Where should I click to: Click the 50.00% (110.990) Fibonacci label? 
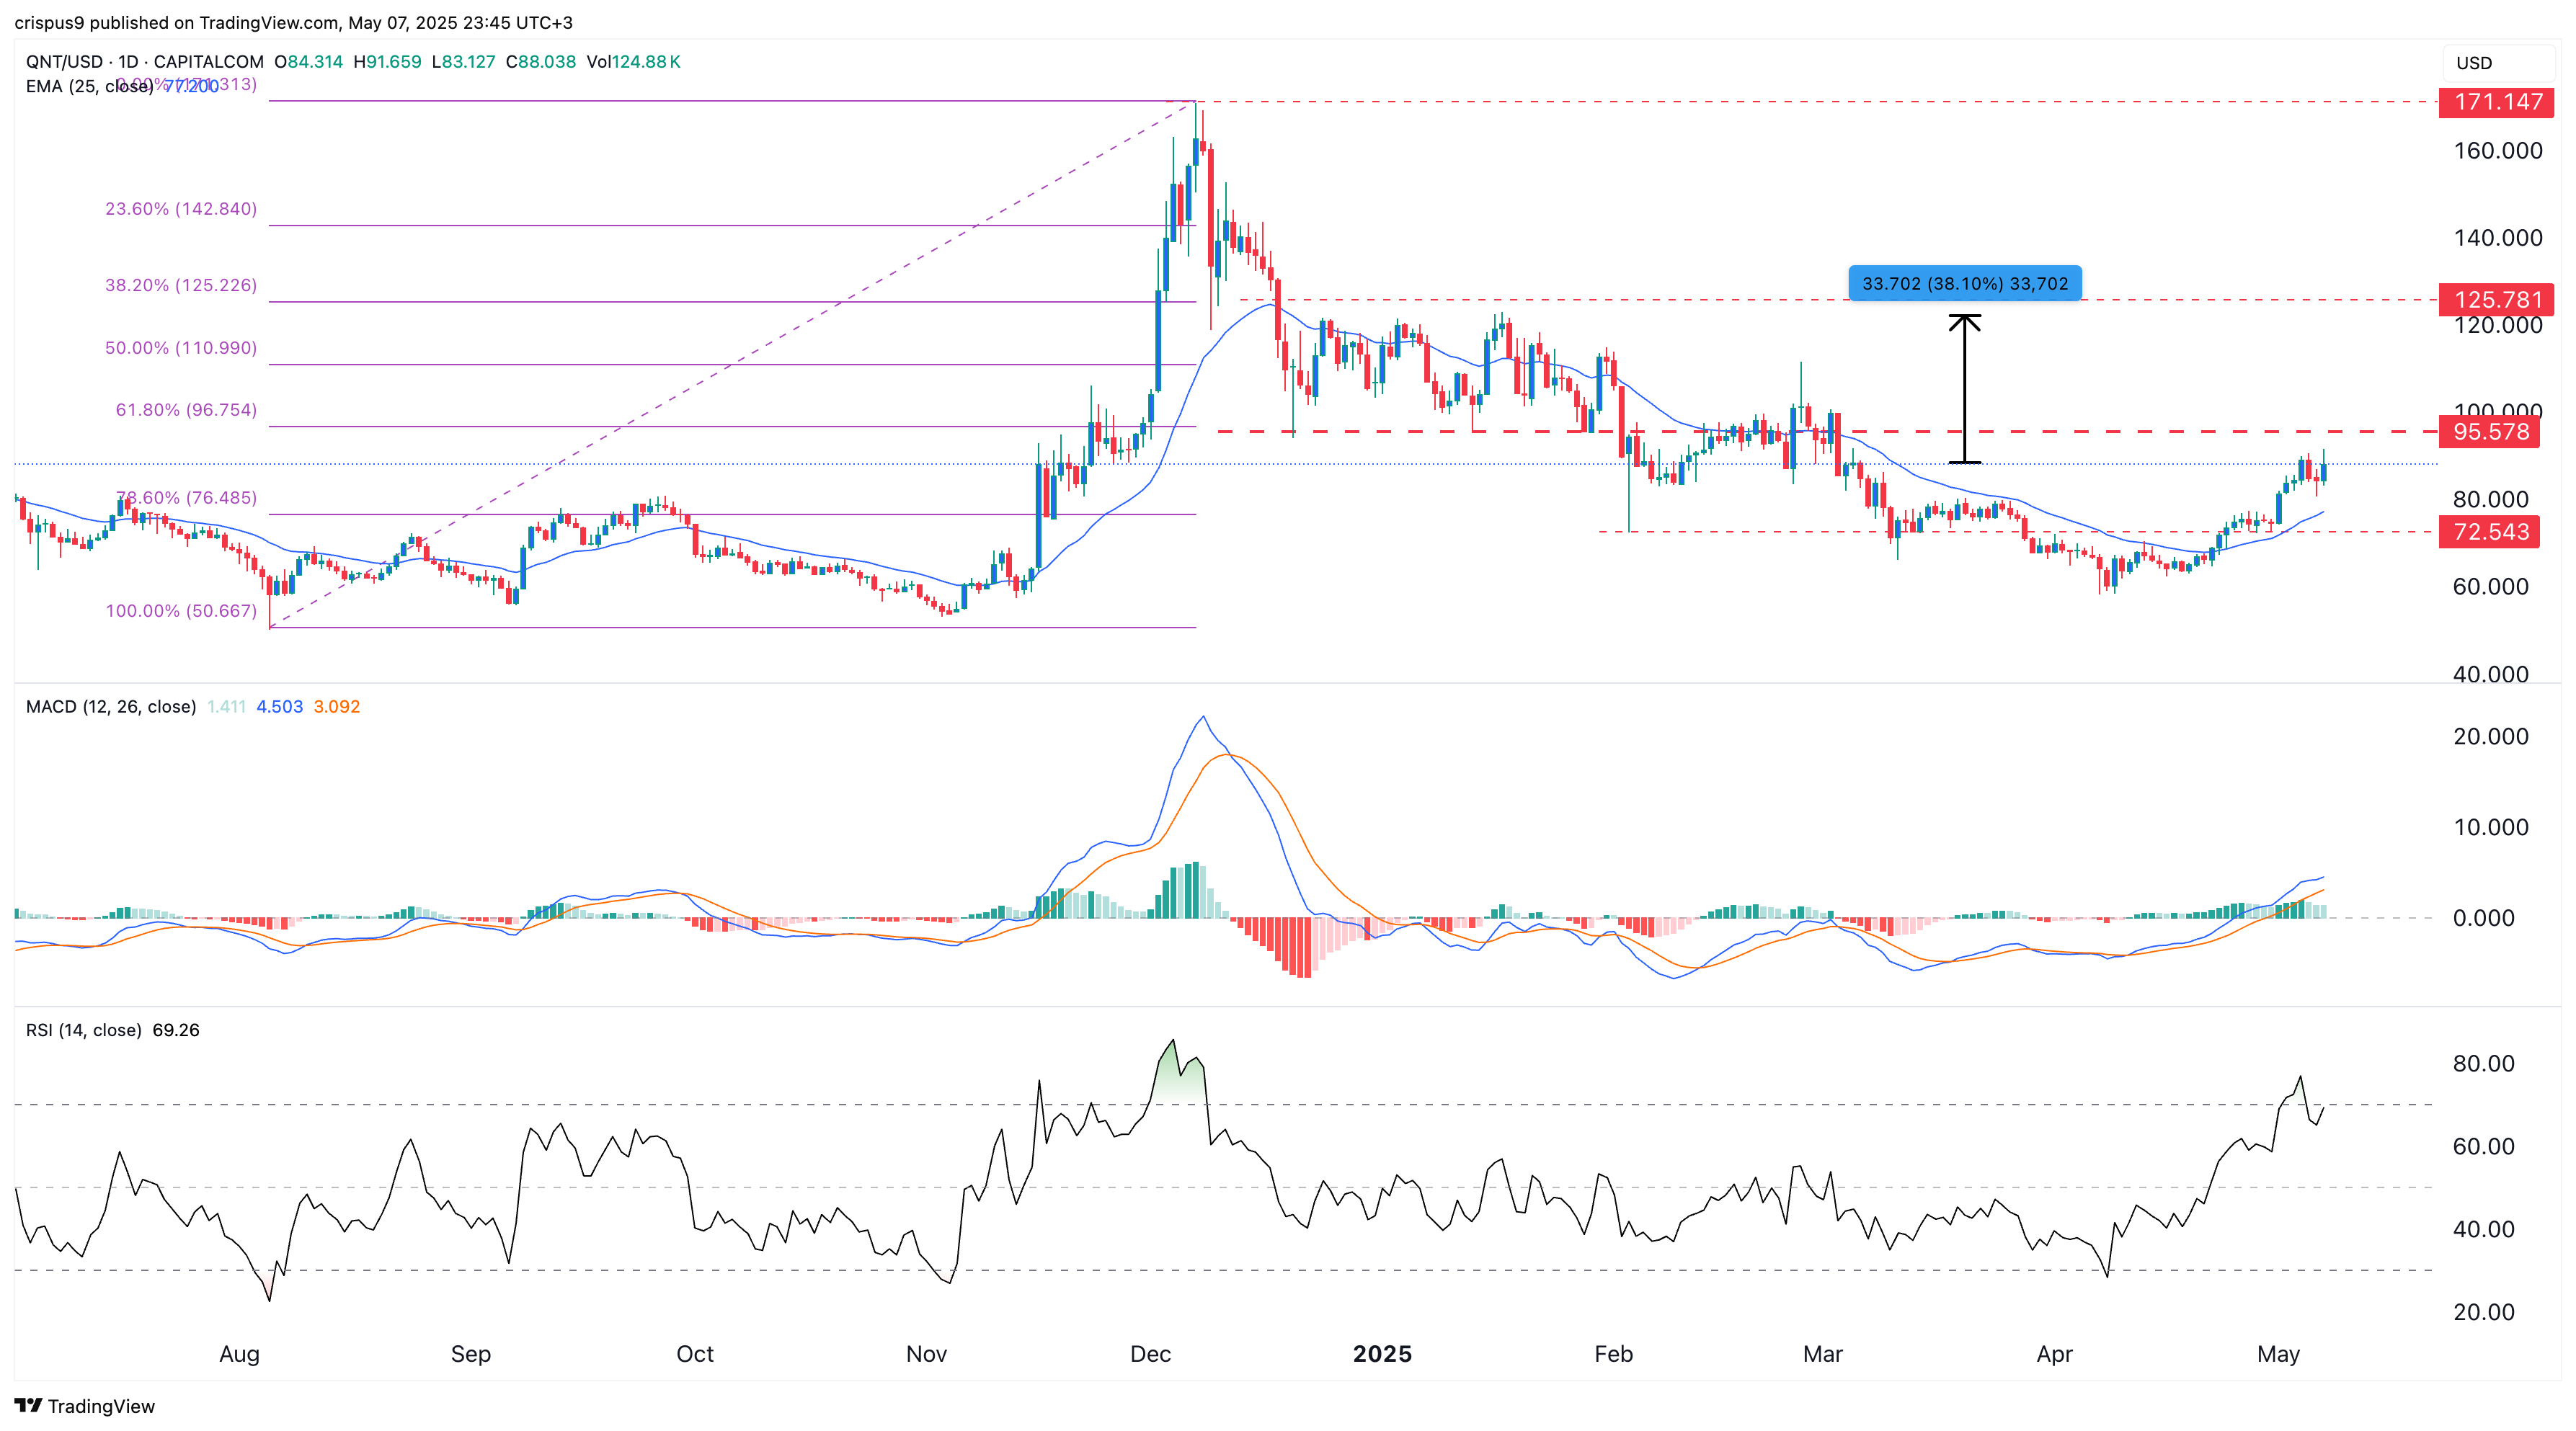tap(181, 348)
